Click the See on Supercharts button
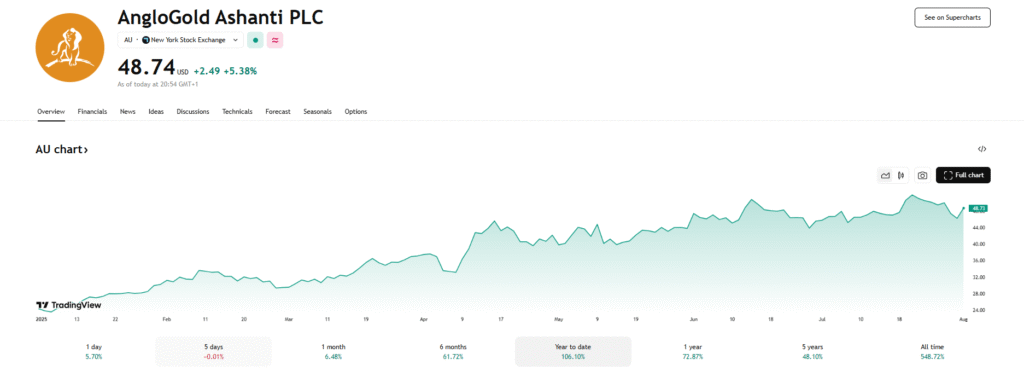 point(952,18)
